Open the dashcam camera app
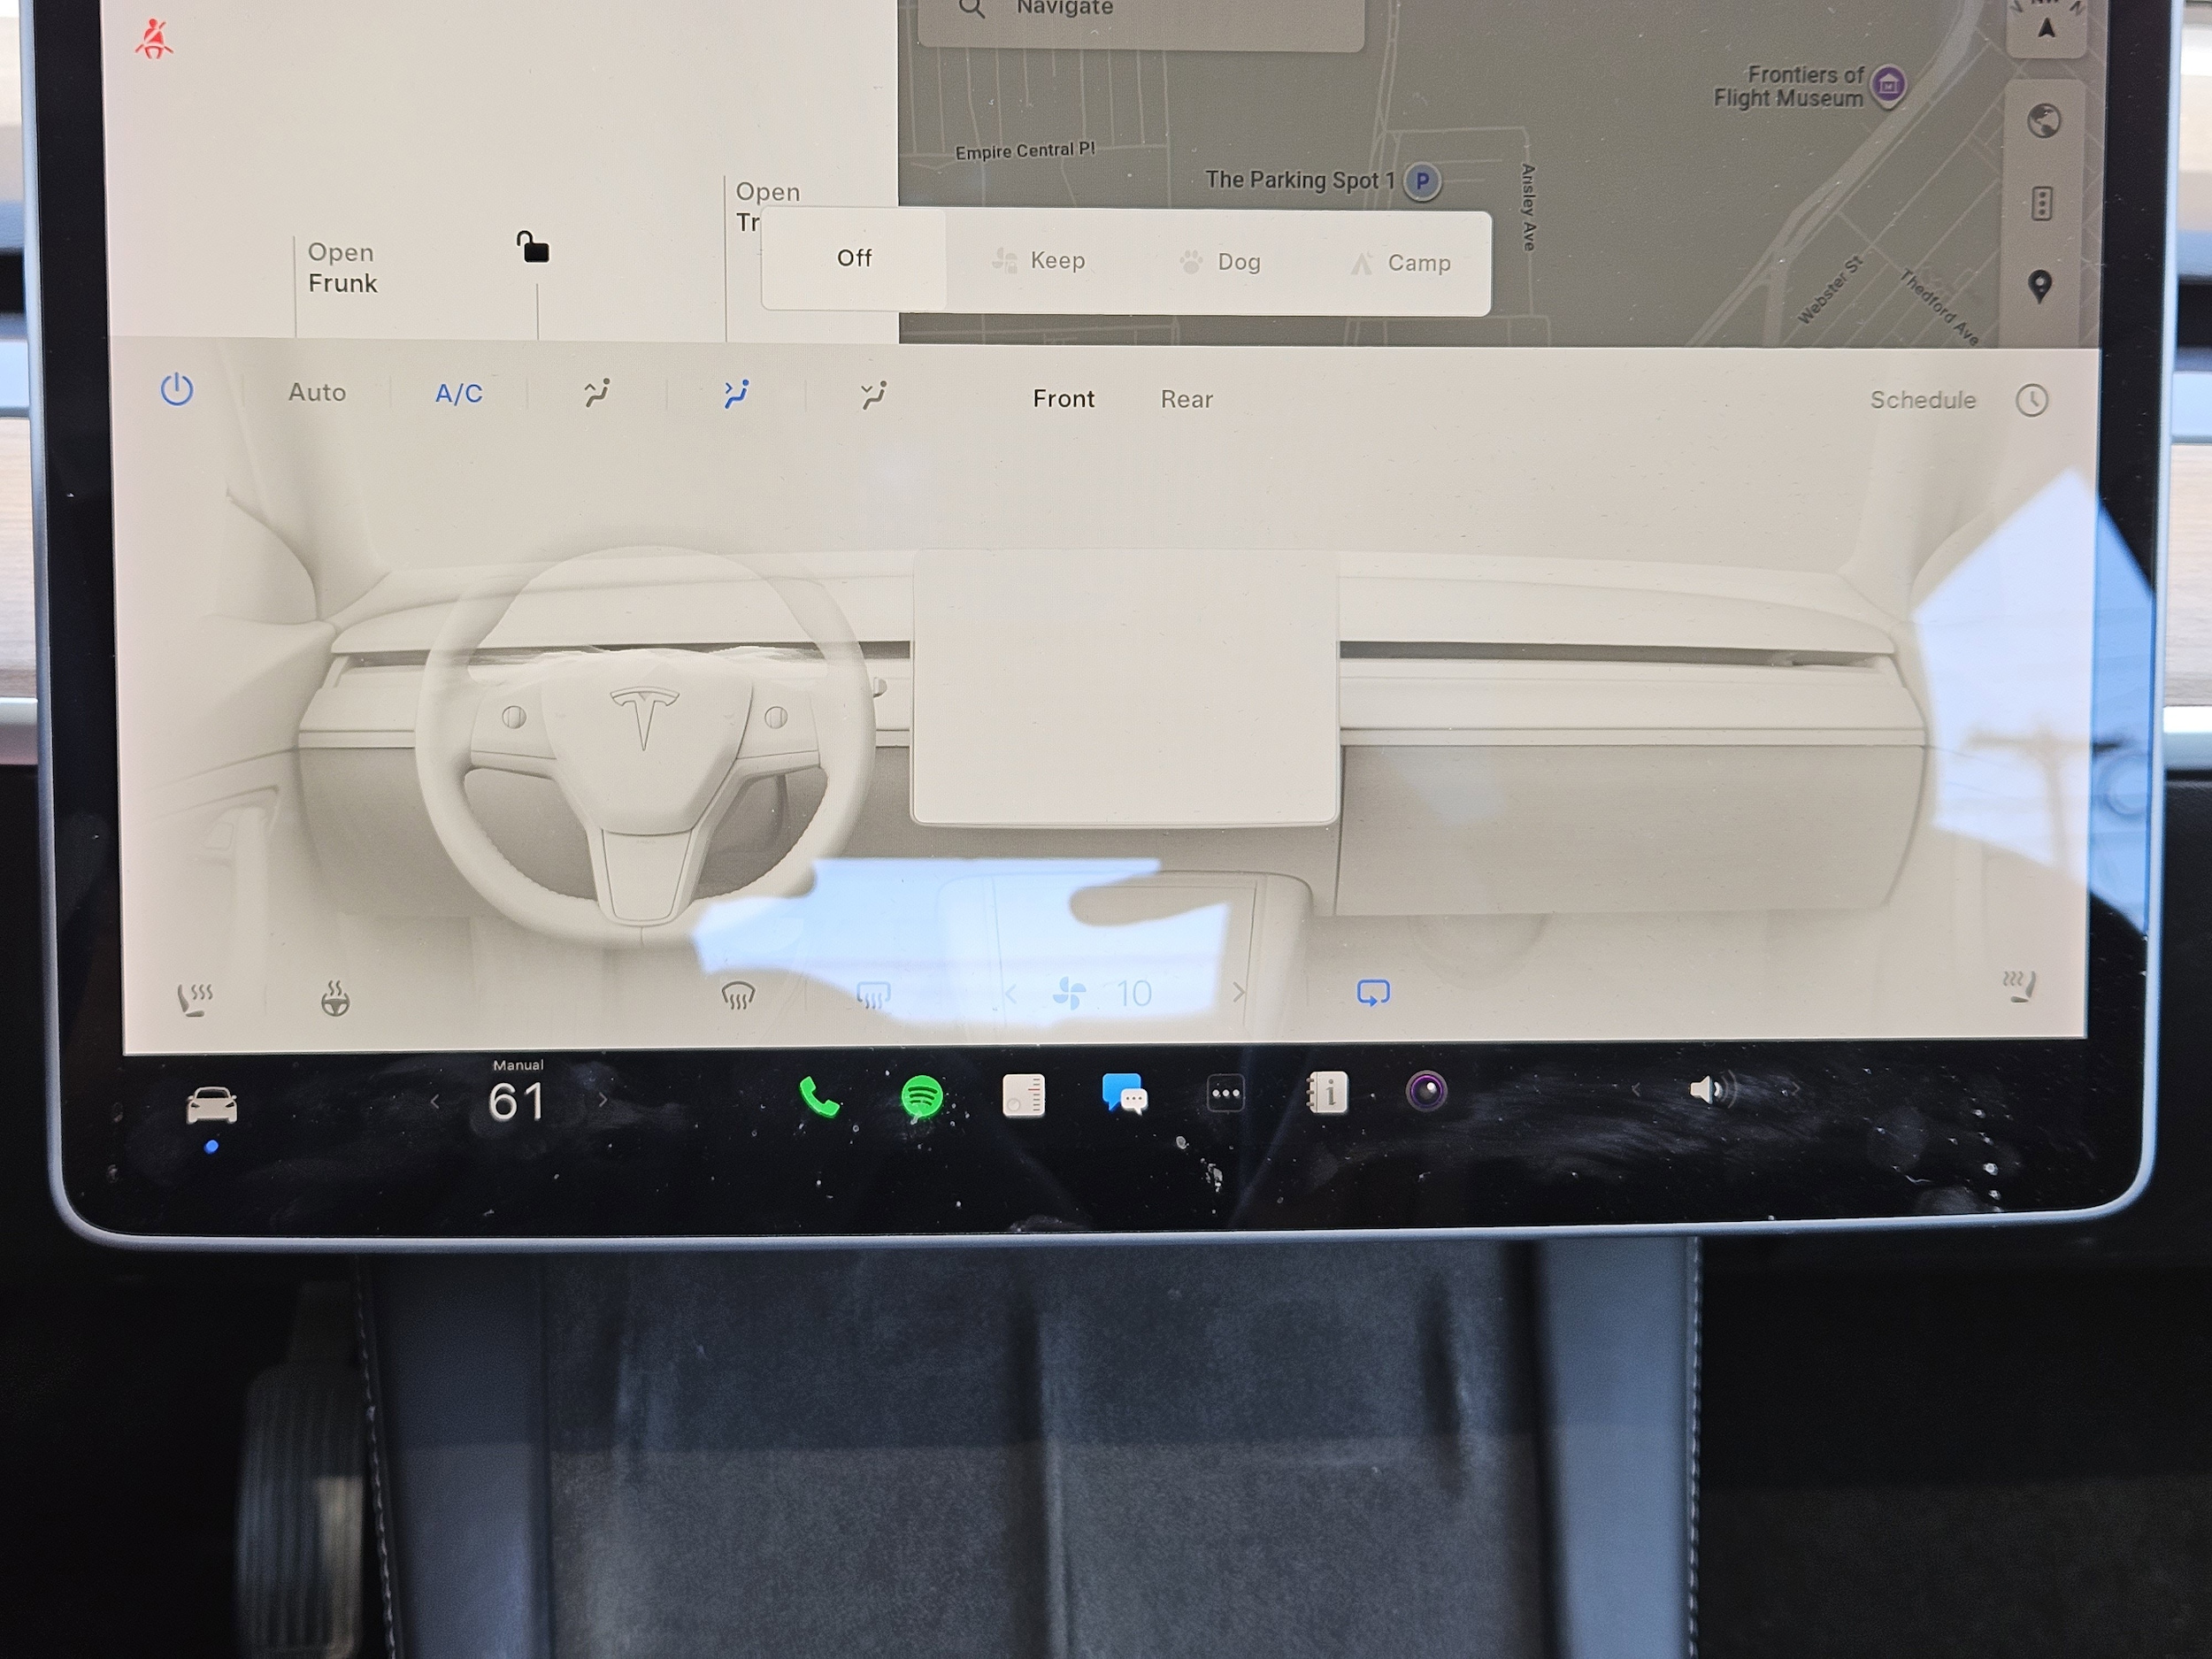Viewport: 2212px width, 1659px height. coord(1427,1091)
